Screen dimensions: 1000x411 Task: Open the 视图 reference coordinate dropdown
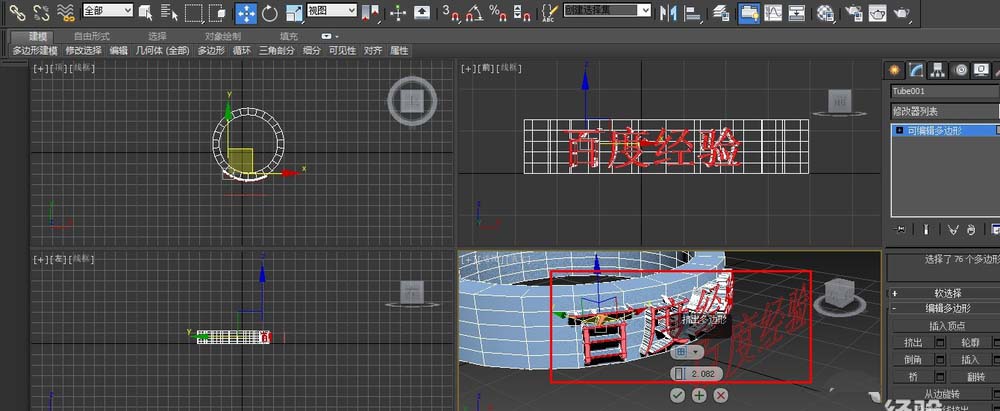pos(332,10)
